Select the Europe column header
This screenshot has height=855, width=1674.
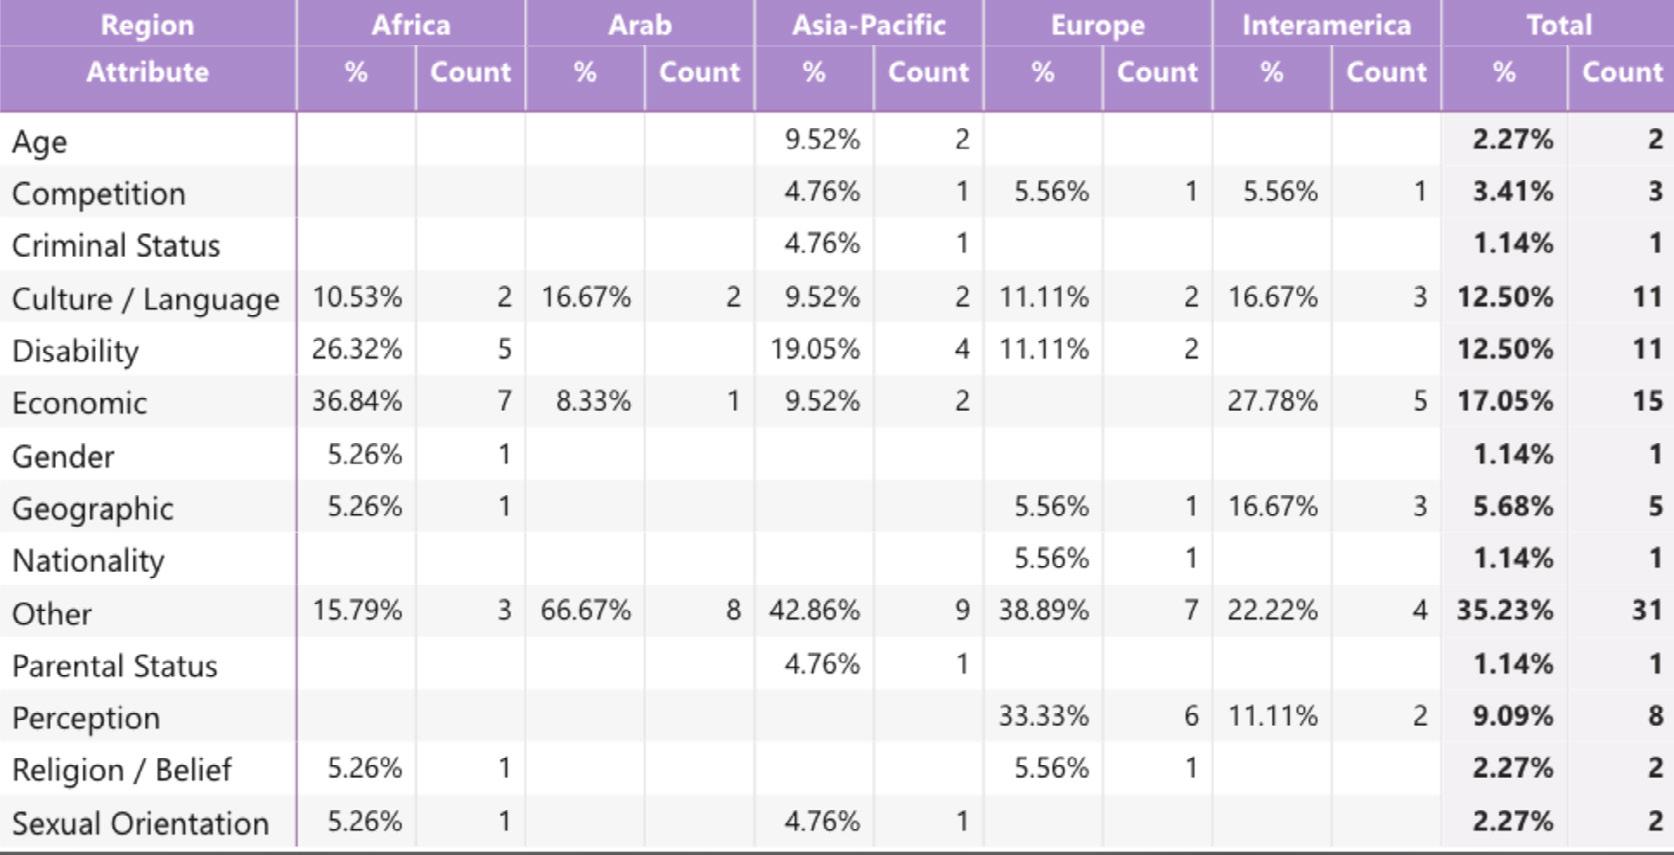pos(1097,25)
